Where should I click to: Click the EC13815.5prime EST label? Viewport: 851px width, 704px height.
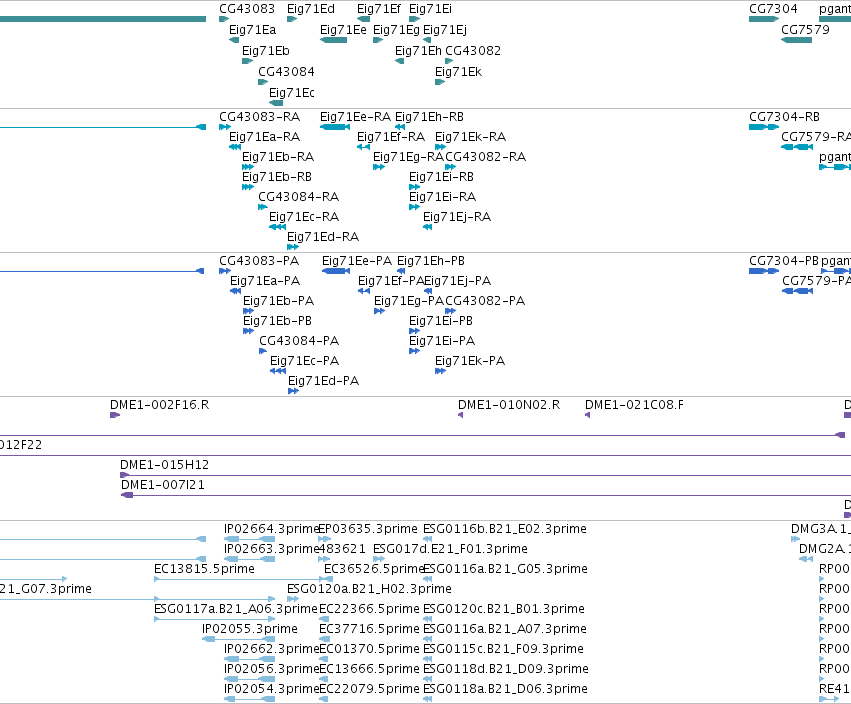[x=205, y=569]
